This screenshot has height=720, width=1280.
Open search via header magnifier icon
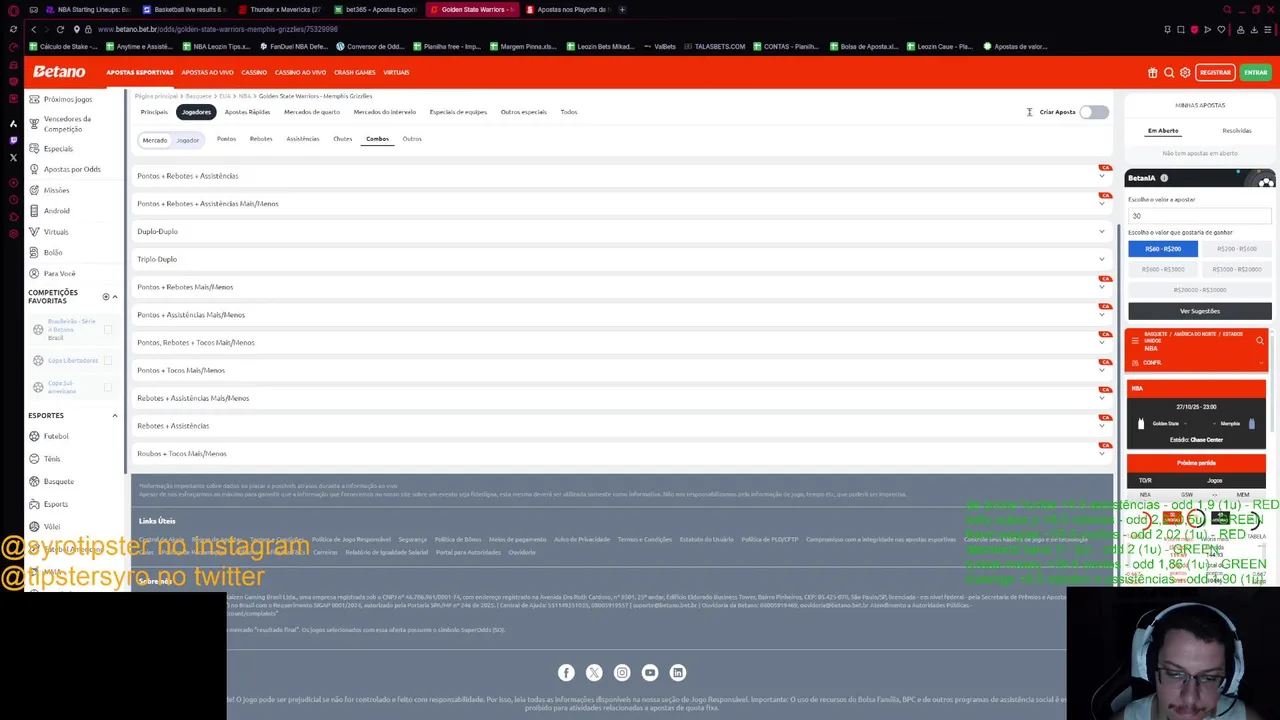point(1169,72)
